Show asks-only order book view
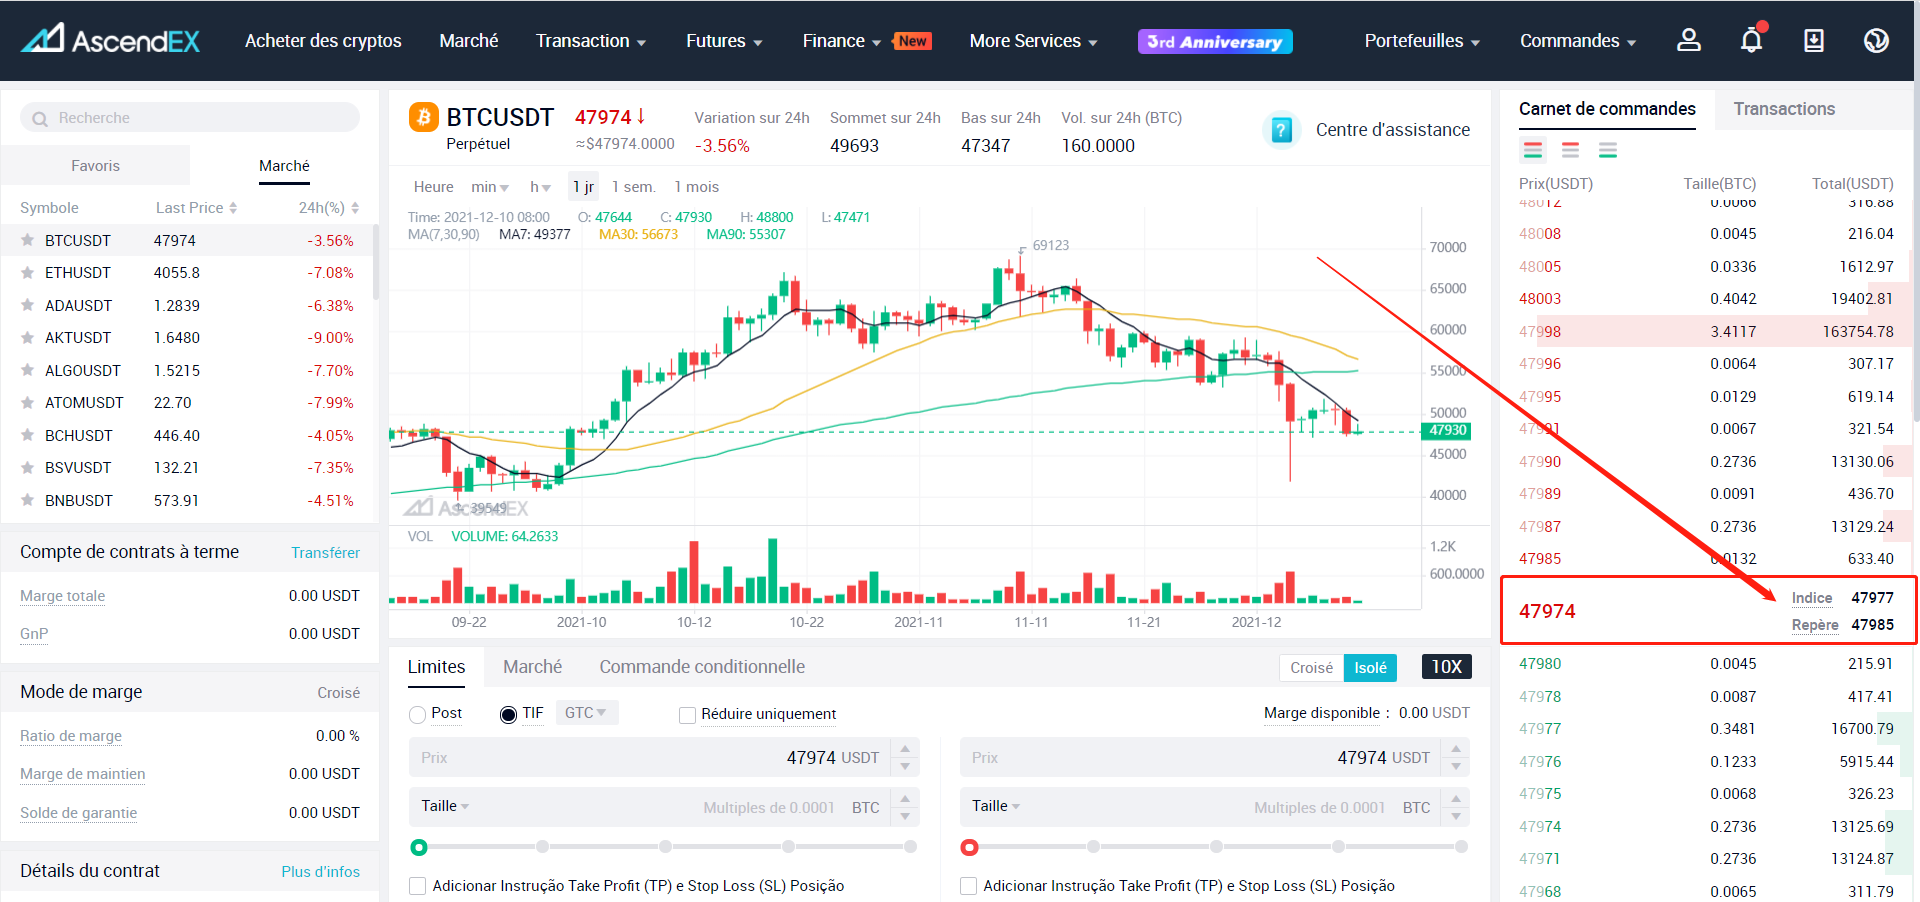Image resolution: width=1920 pixels, height=902 pixels. click(x=1570, y=150)
